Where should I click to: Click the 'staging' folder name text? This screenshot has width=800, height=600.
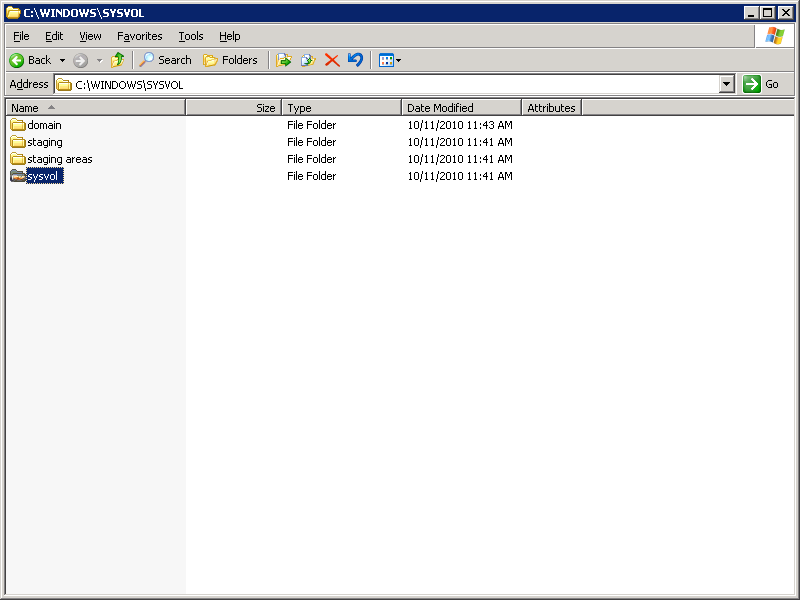(45, 142)
